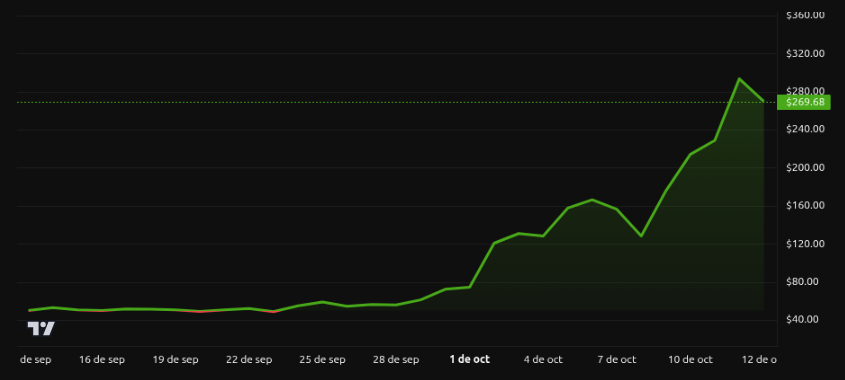Click the chart line's highest peak point
This screenshot has width=845, height=380.
(739, 79)
